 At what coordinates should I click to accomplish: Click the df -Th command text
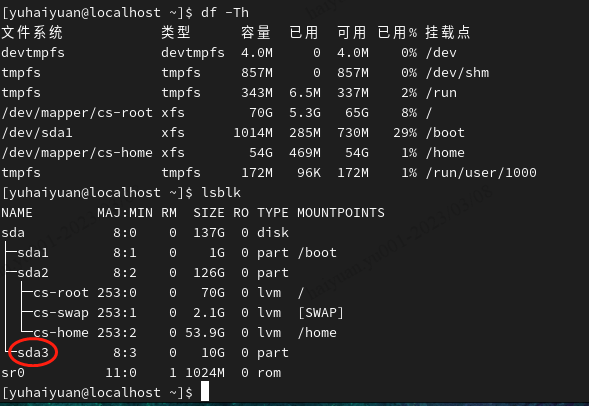[x=225, y=13]
